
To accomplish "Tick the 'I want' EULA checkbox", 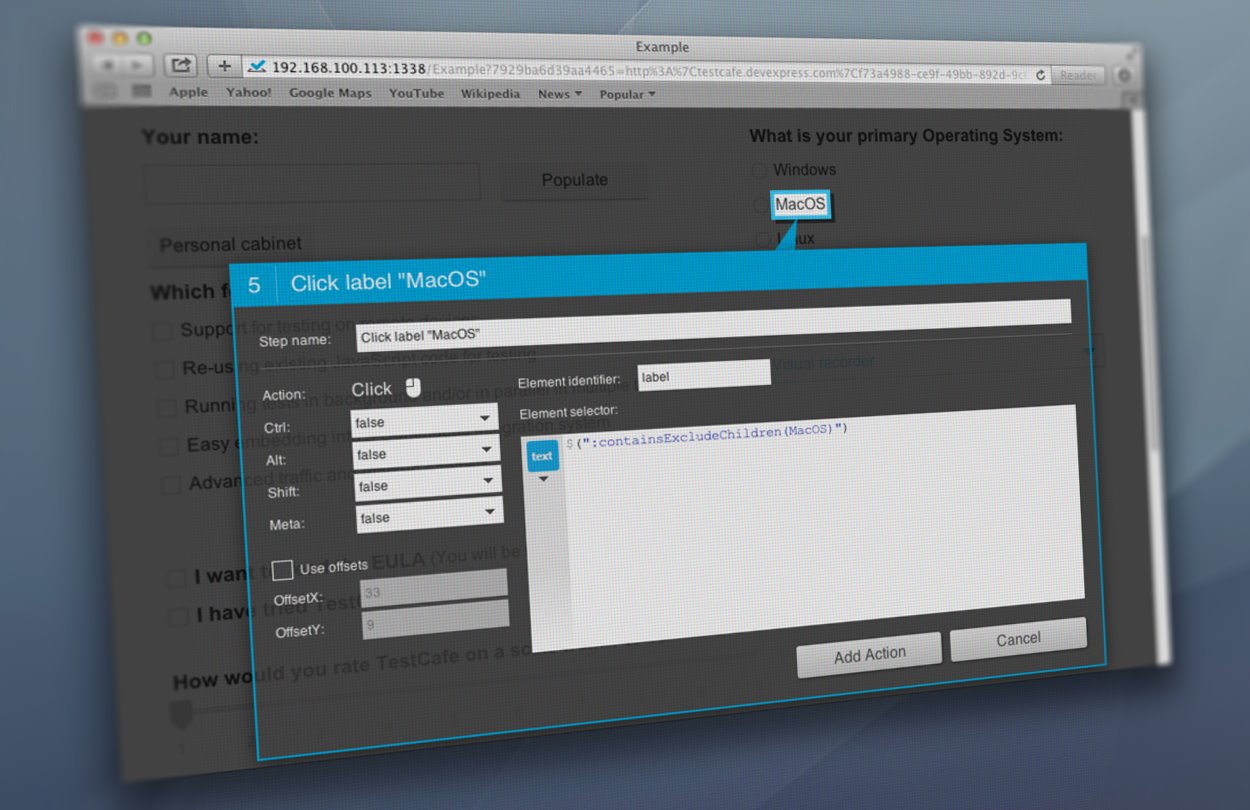I will (x=176, y=577).
